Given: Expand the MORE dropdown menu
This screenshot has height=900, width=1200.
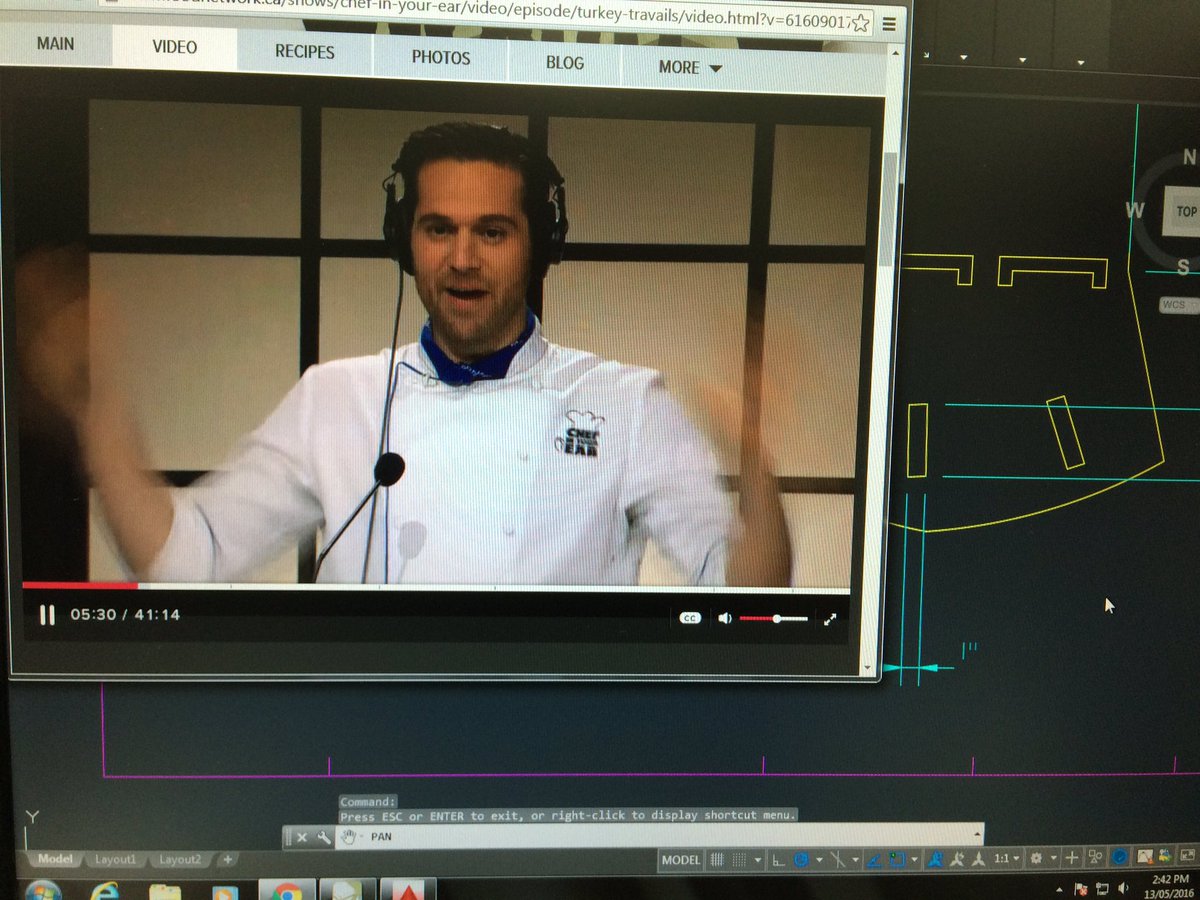Looking at the screenshot, I should click(690, 67).
